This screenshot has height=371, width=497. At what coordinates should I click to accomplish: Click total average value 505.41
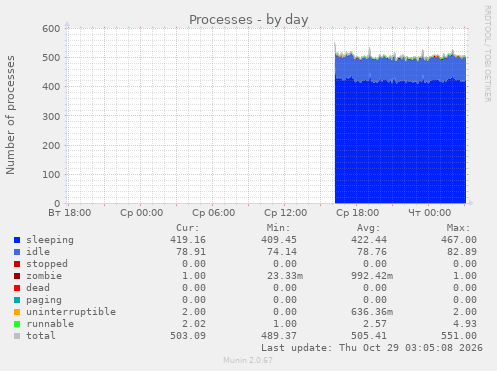click(369, 336)
